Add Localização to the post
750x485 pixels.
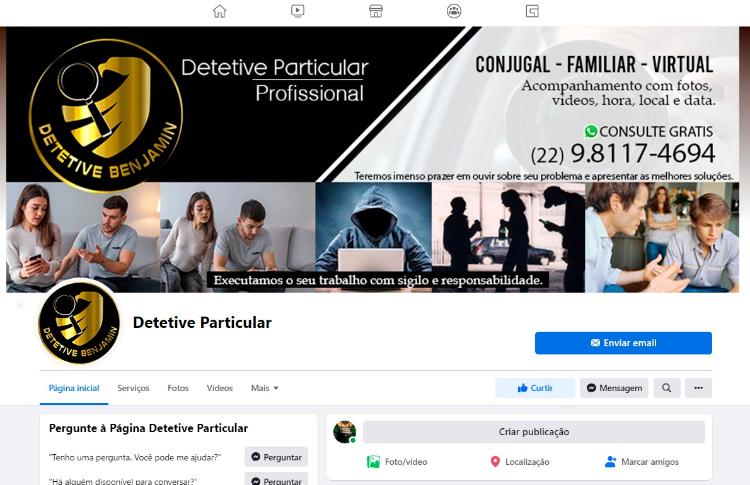click(520, 462)
